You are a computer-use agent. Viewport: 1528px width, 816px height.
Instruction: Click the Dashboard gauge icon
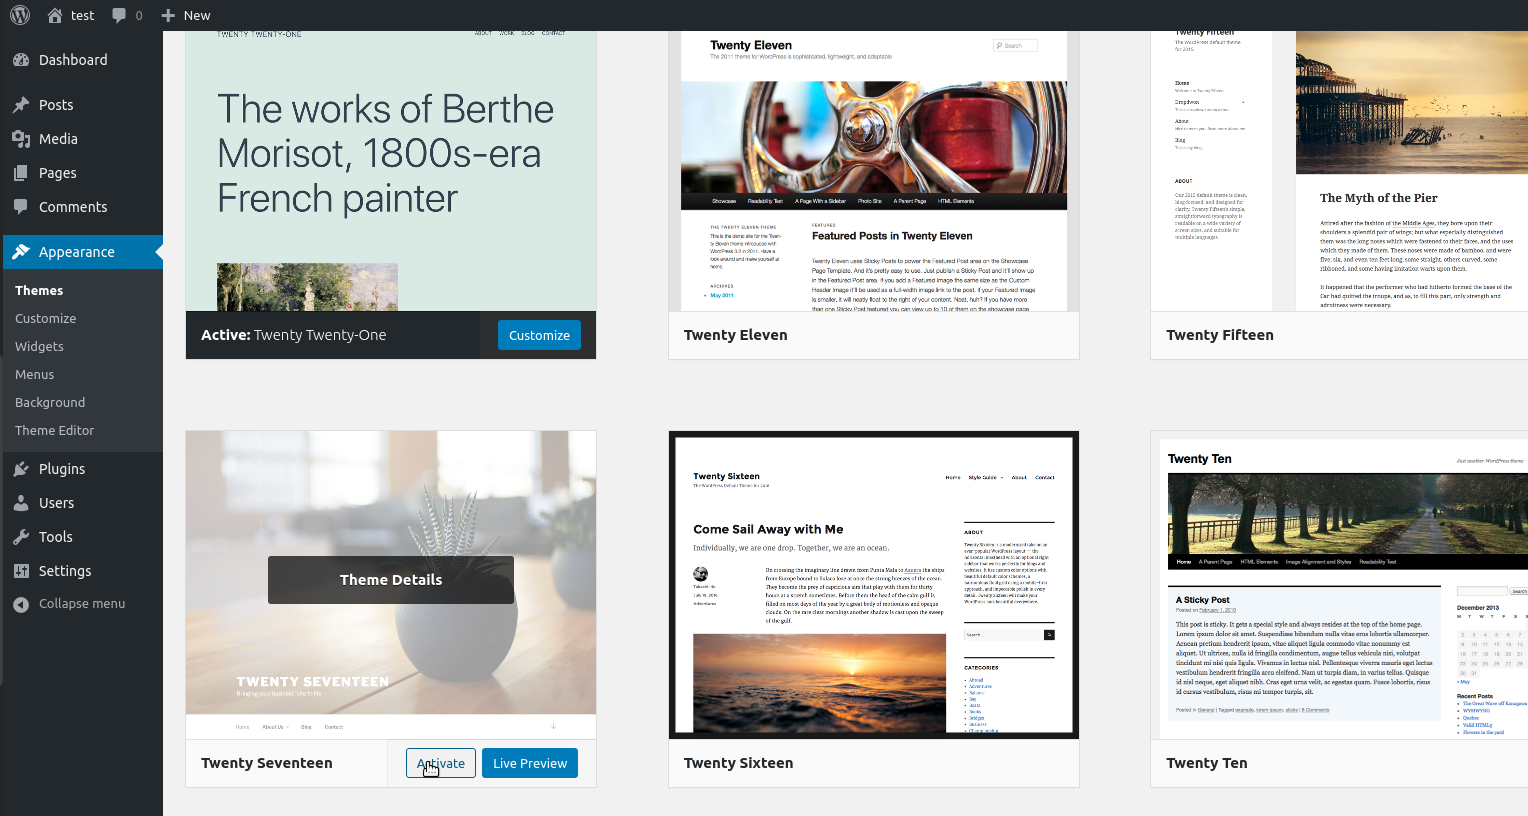(21, 60)
